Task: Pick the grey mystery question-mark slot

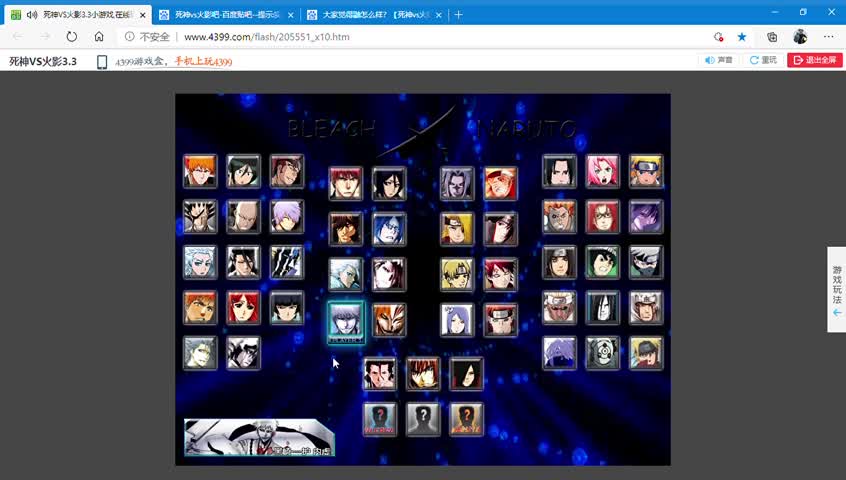Action: click(423, 419)
